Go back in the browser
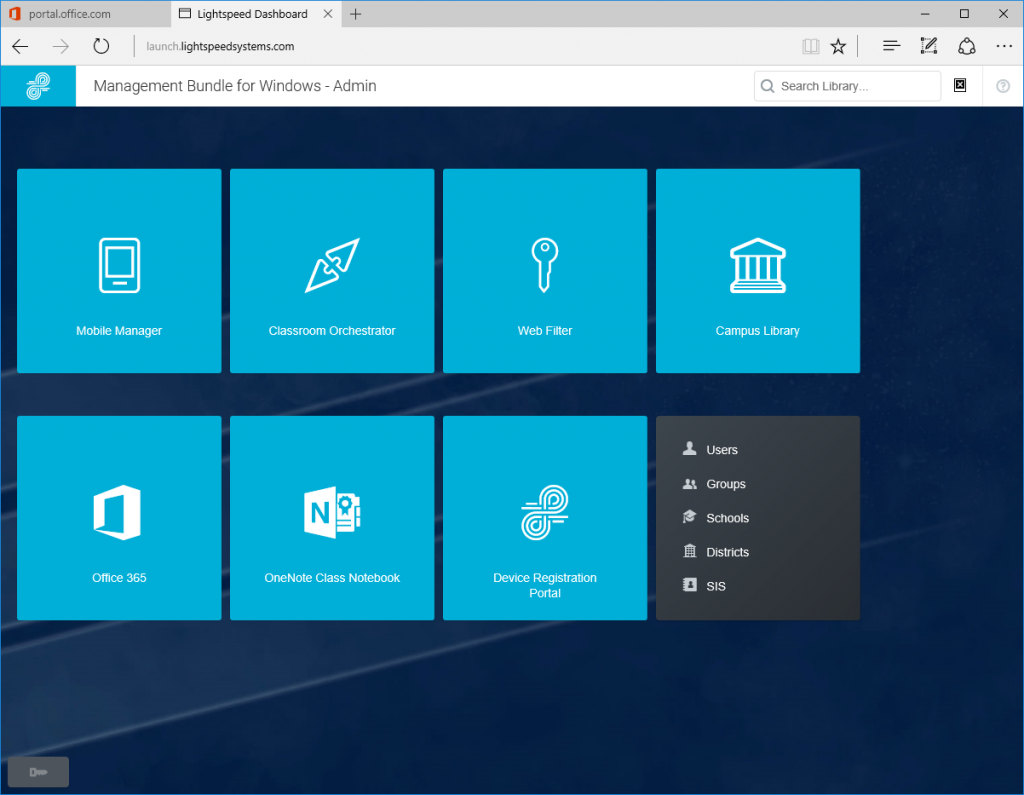The height and width of the screenshot is (795, 1024). (20, 46)
